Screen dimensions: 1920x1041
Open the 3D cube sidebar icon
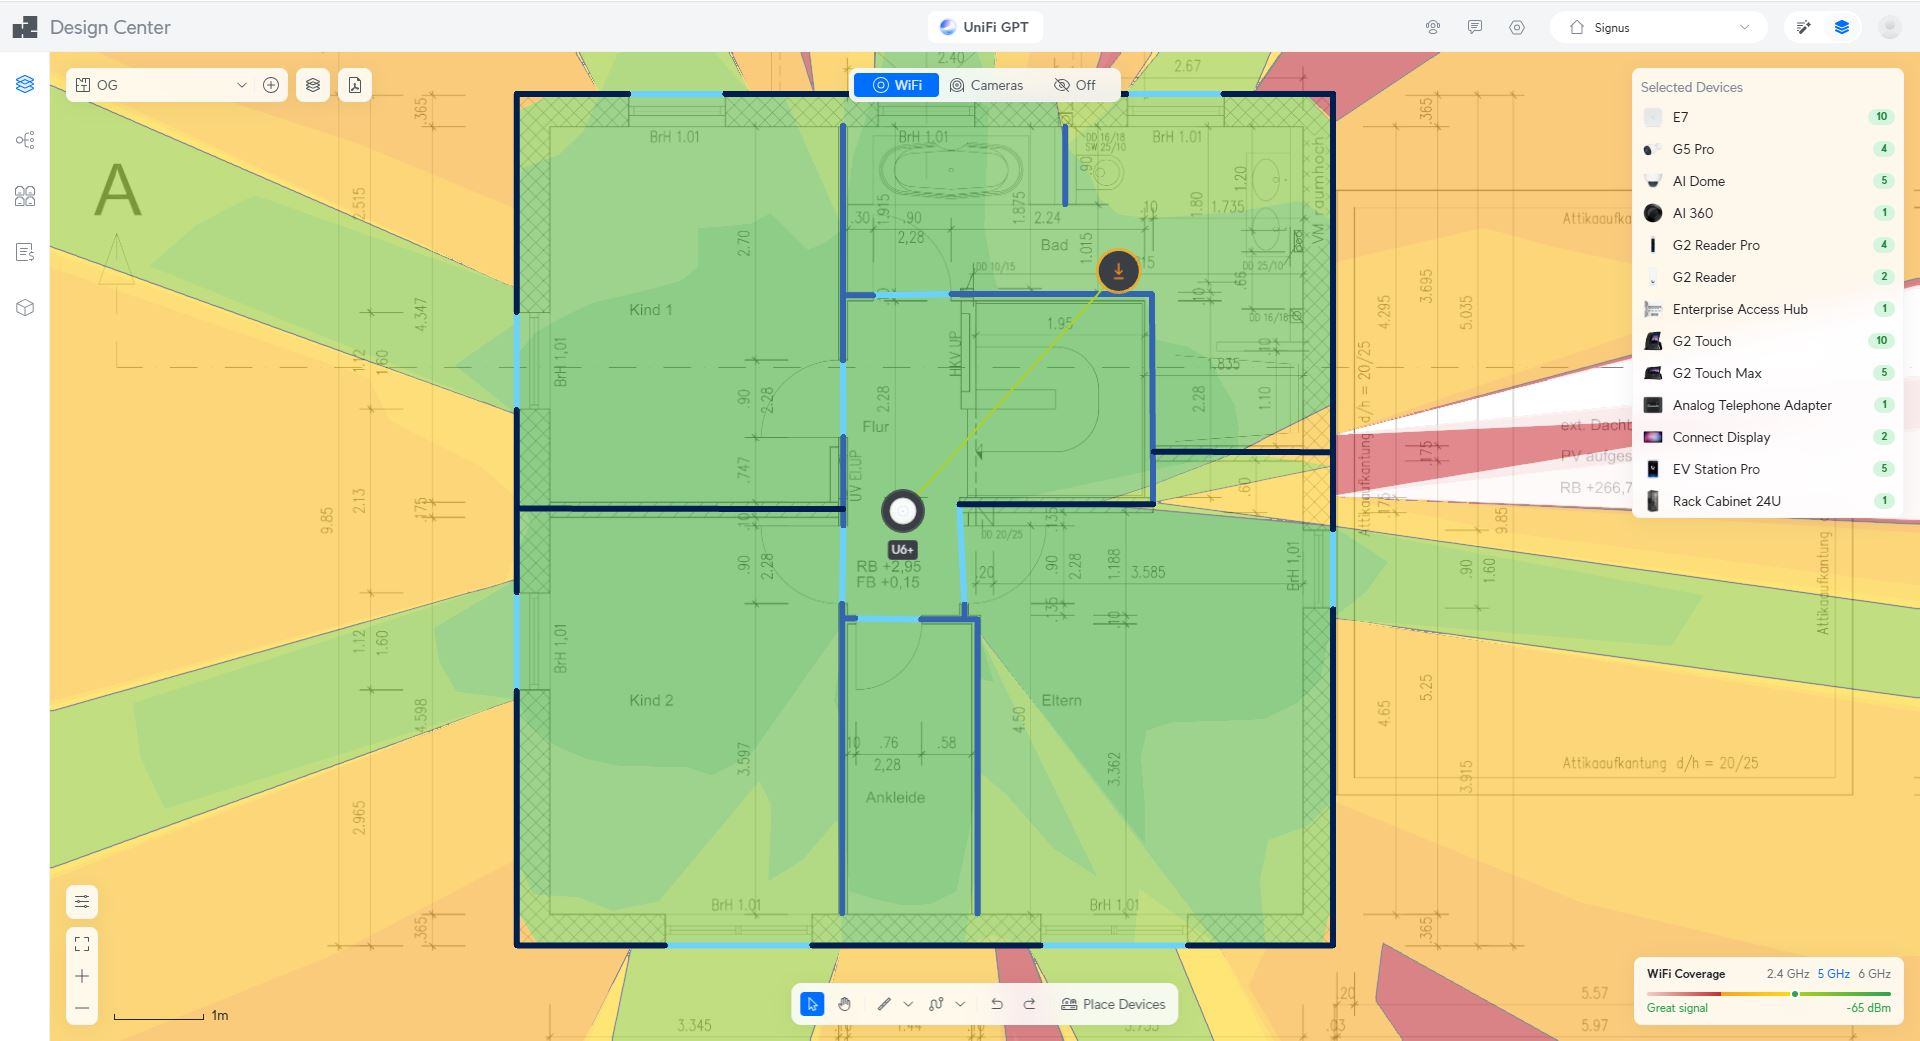click(x=25, y=308)
